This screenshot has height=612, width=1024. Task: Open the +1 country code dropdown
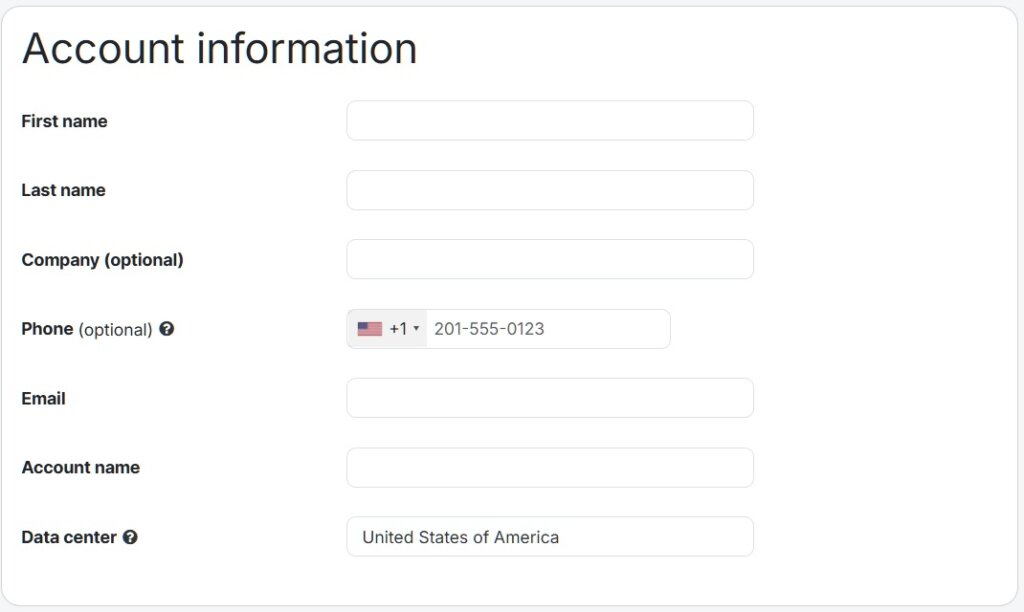tap(387, 329)
